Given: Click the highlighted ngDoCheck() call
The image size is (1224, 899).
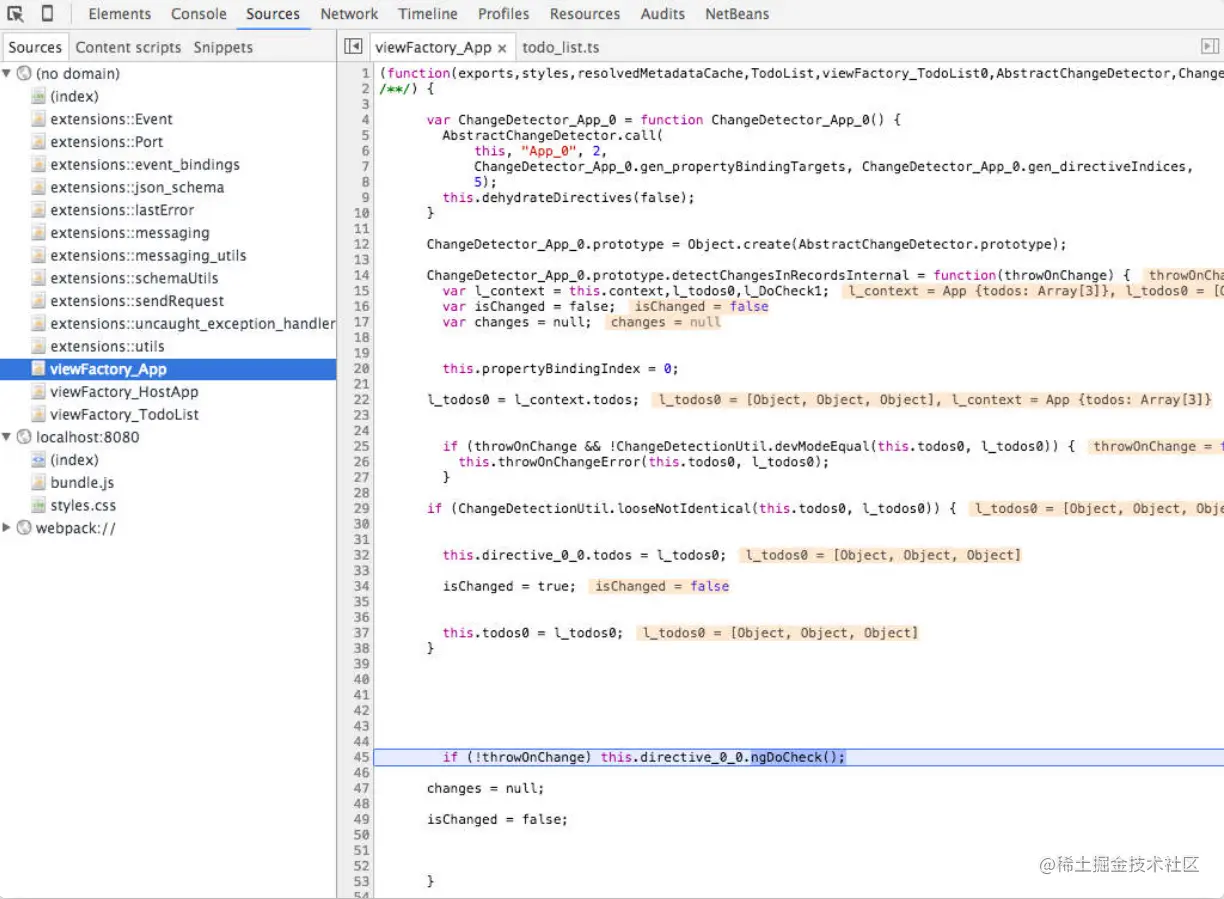Looking at the screenshot, I should pyautogui.click(x=798, y=757).
